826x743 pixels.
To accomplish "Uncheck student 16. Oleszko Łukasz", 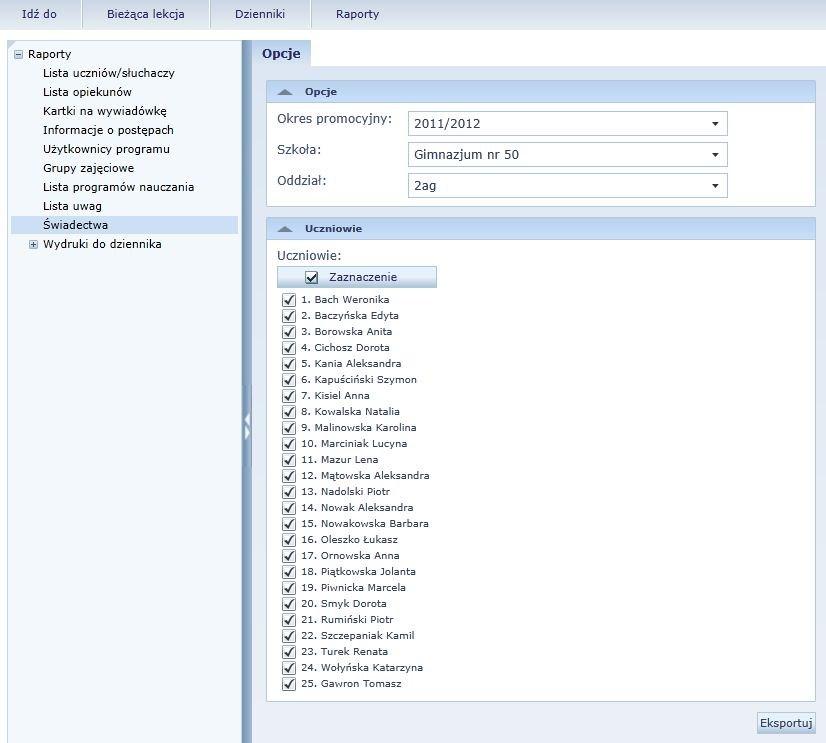I will click(x=289, y=540).
